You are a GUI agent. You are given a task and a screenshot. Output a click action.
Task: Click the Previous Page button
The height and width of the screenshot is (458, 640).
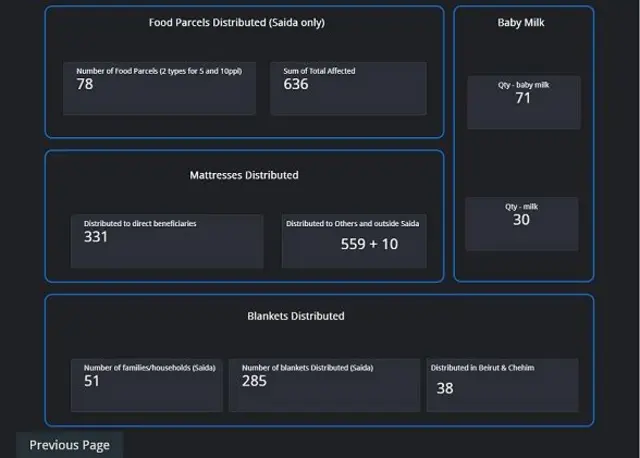pyautogui.click(x=69, y=445)
